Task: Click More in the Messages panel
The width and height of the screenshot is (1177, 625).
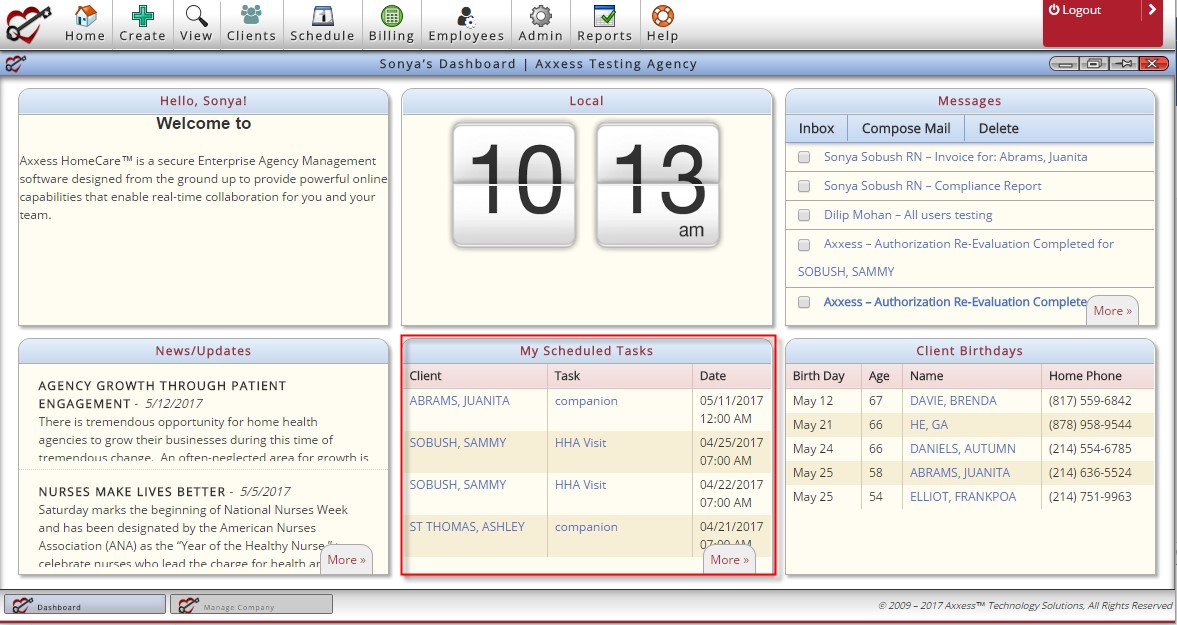Action: pyautogui.click(x=1112, y=310)
